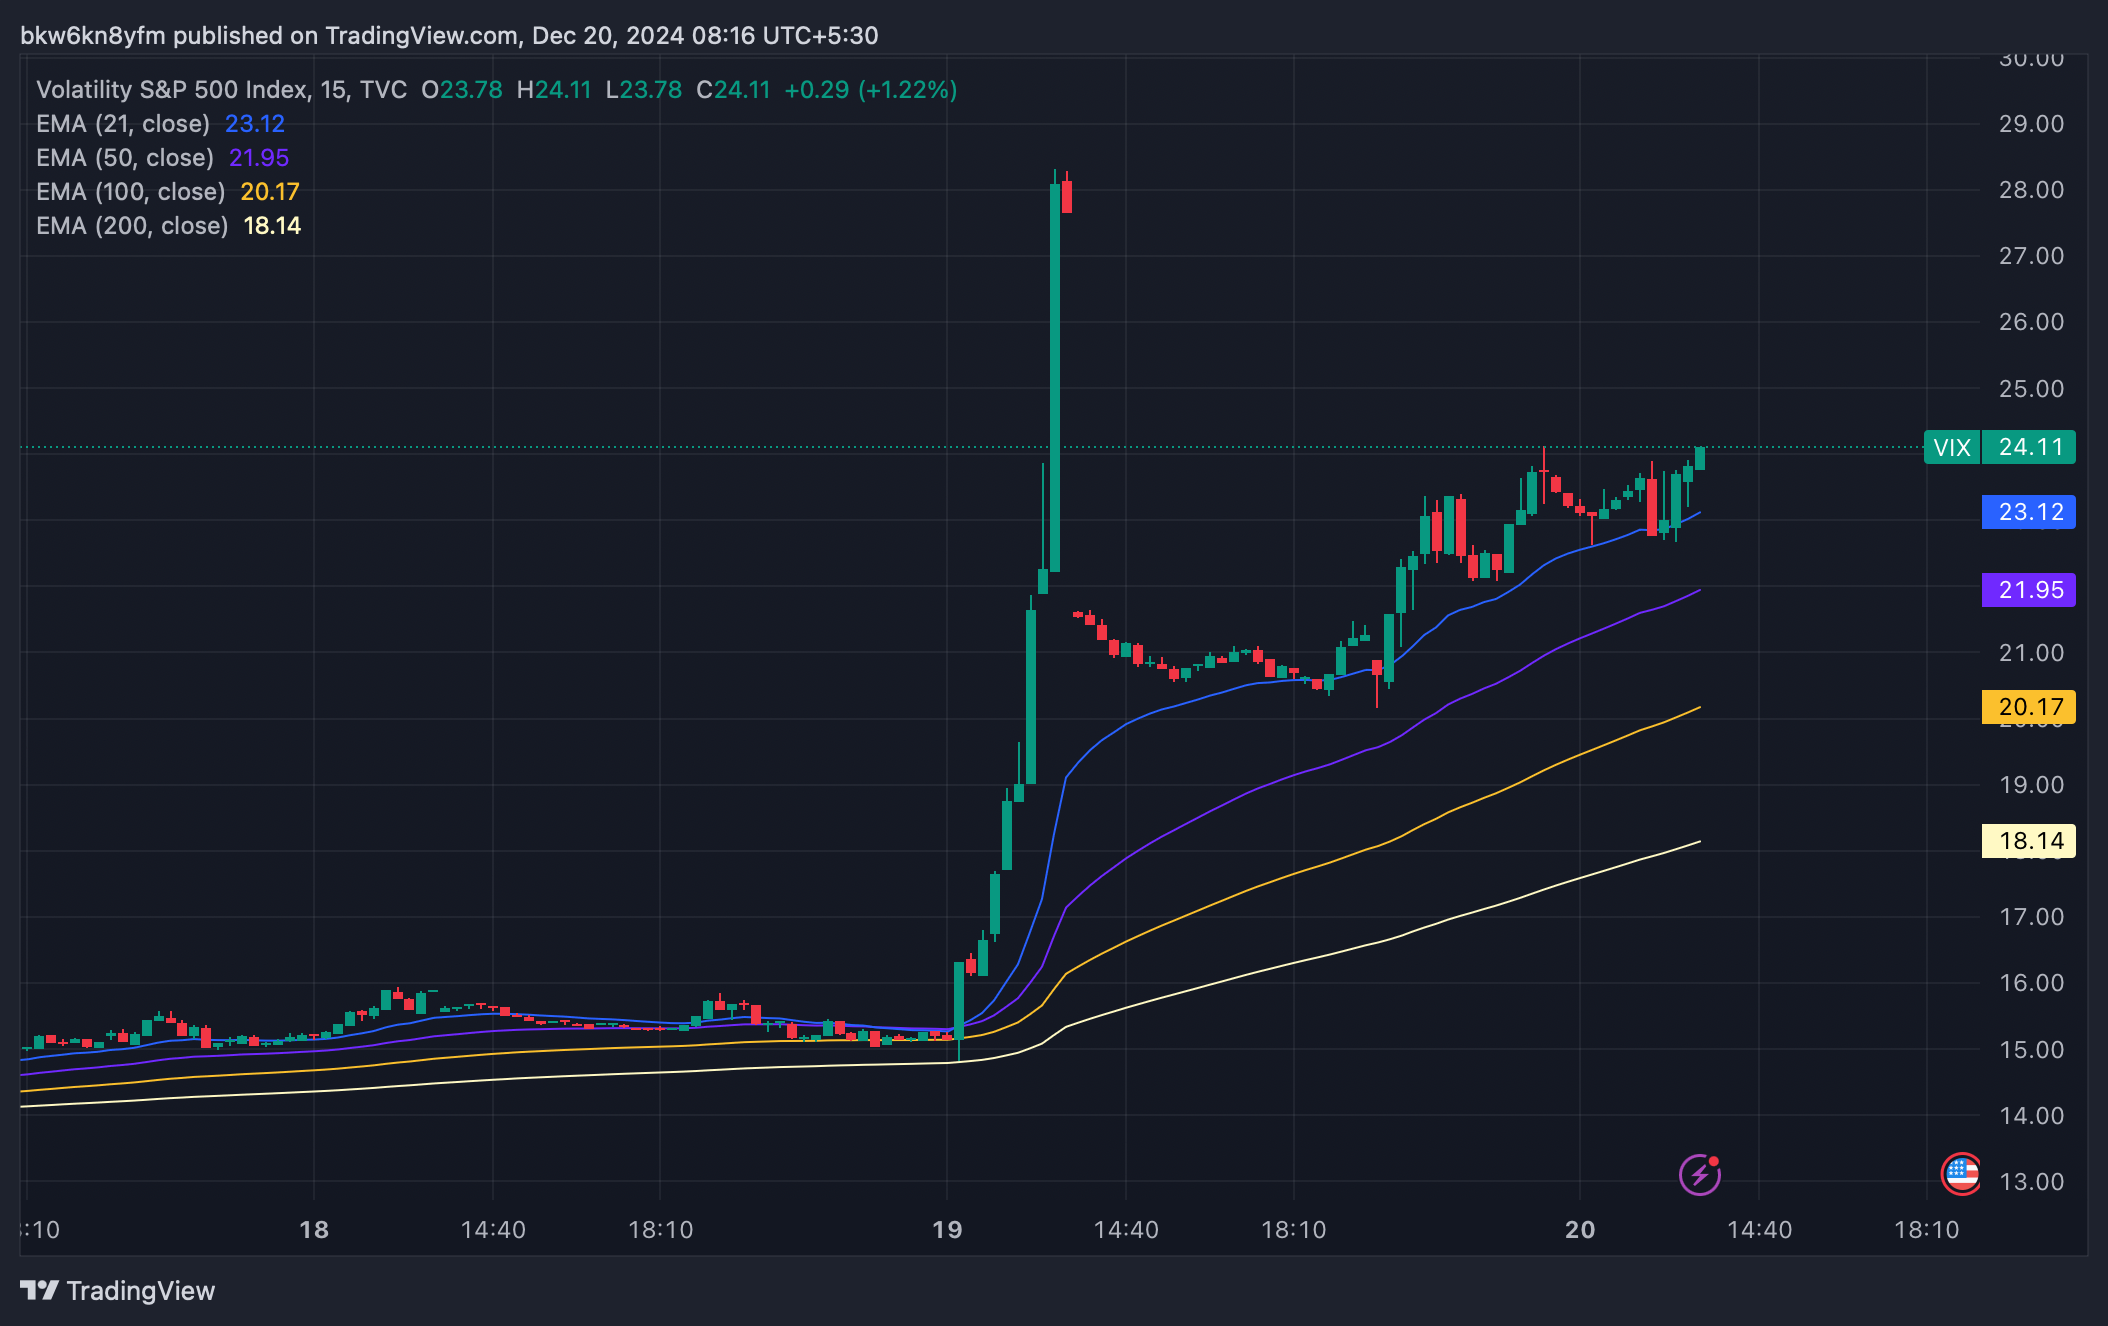The image size is (2108, 1326).
Task: Click the Volatility S&P 500 Index title
Action: (x=171, y=90)
